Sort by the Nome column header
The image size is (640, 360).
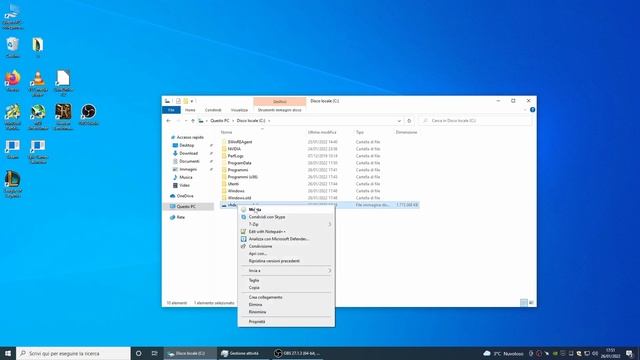pos(227,132)
